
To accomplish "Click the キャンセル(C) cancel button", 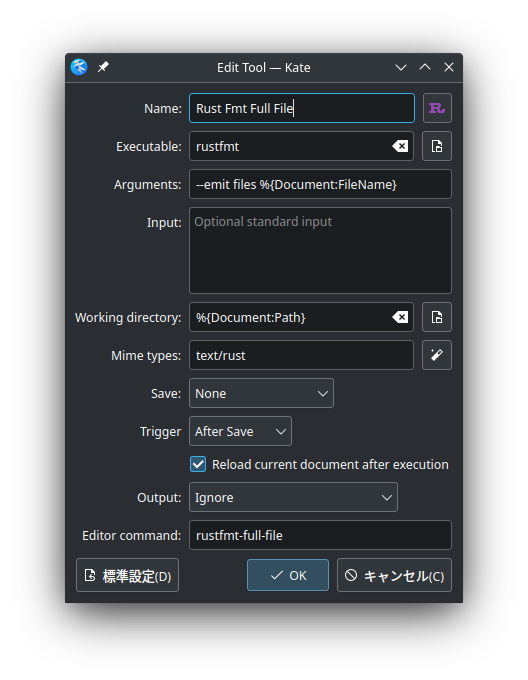I will [394, 575].
